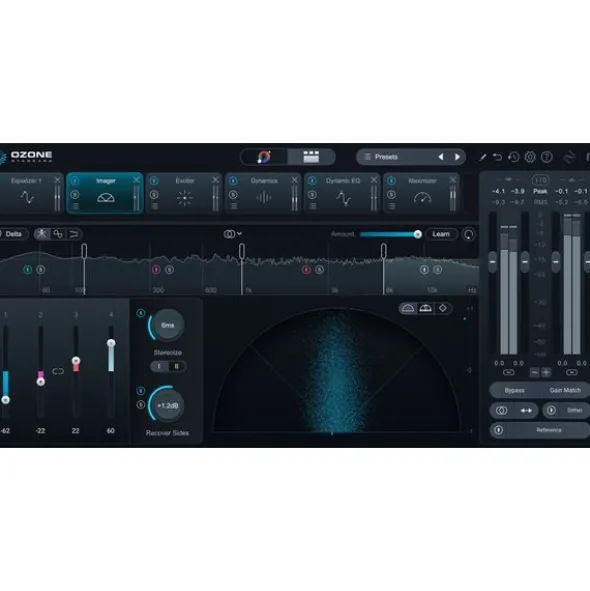The height and width of the screenshot is (591, 590).
Task: Remove the Dynamic EQ module
Action: coord(374,180)
